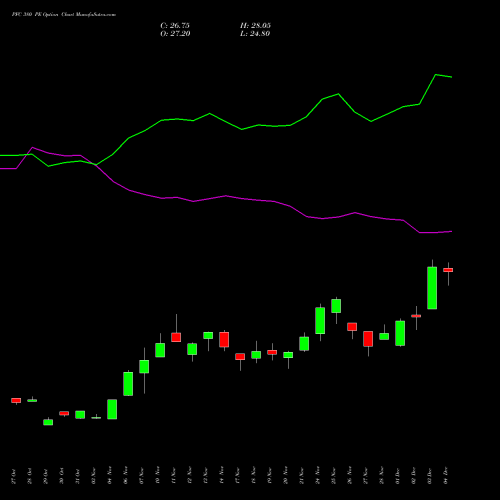
Task: Click the high price value H: 28.05
Action: (x=255, y=26)
